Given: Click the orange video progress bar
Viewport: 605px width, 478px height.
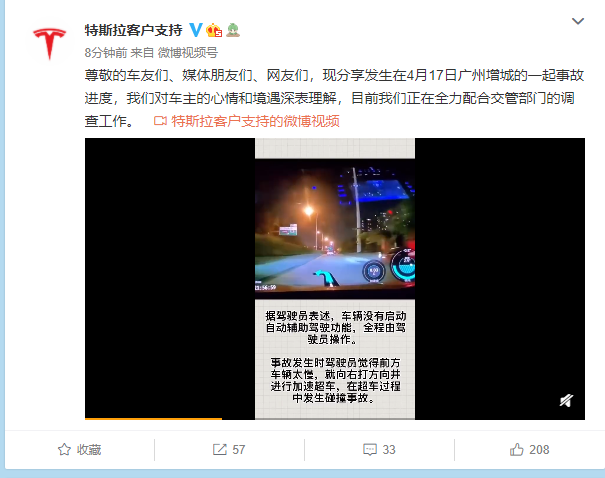Looking at the screenshot, I should click(153, 418).
